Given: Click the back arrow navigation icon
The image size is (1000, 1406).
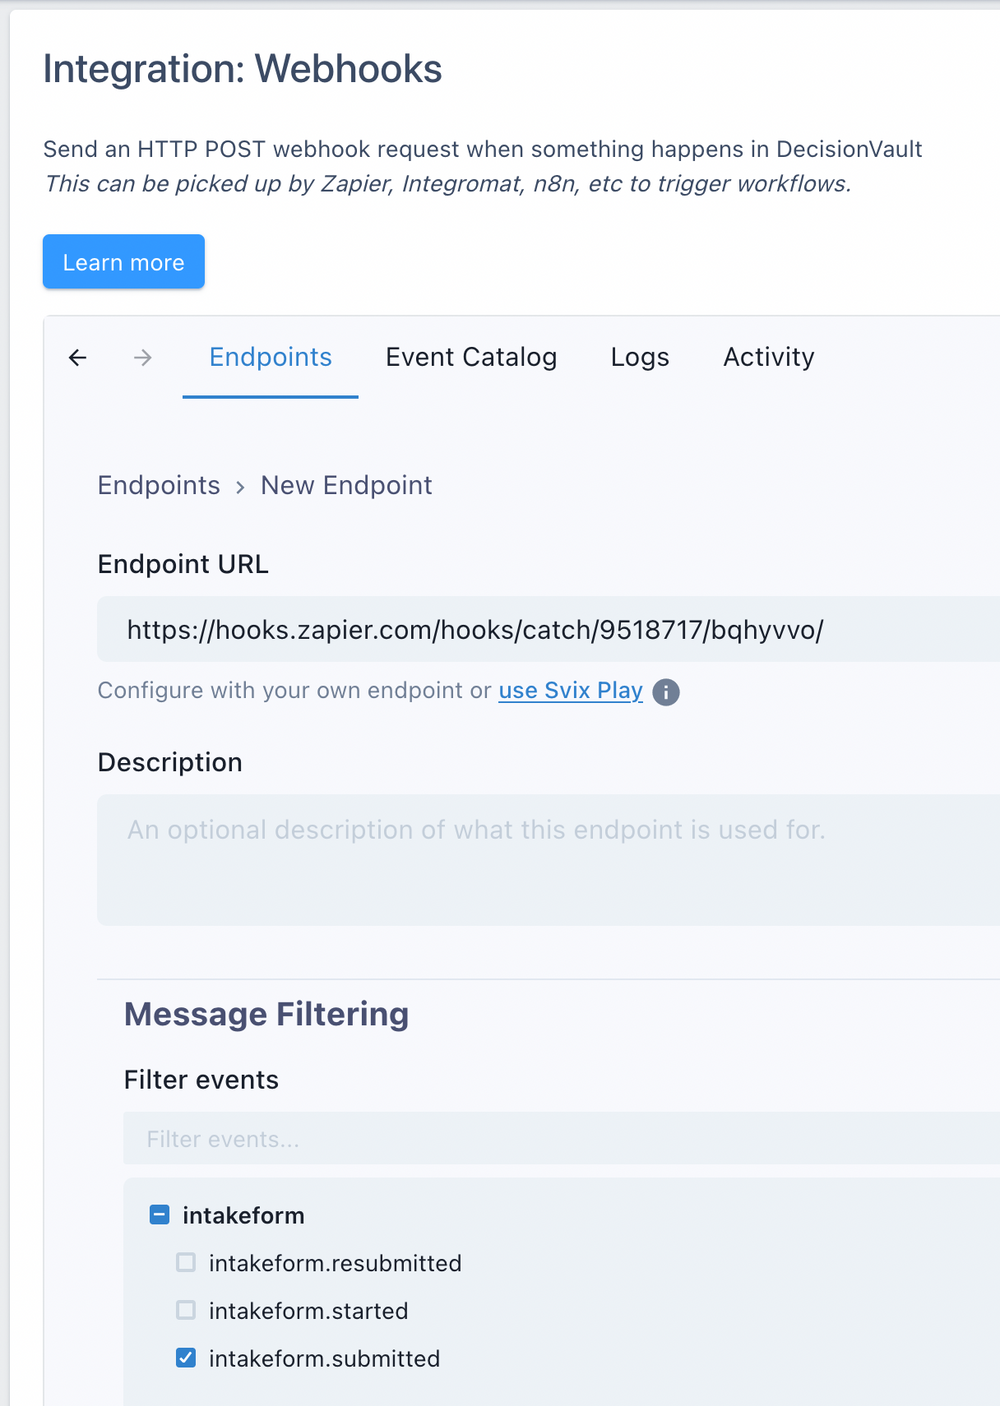Looking at the screenshot, I should coord(77,357).
